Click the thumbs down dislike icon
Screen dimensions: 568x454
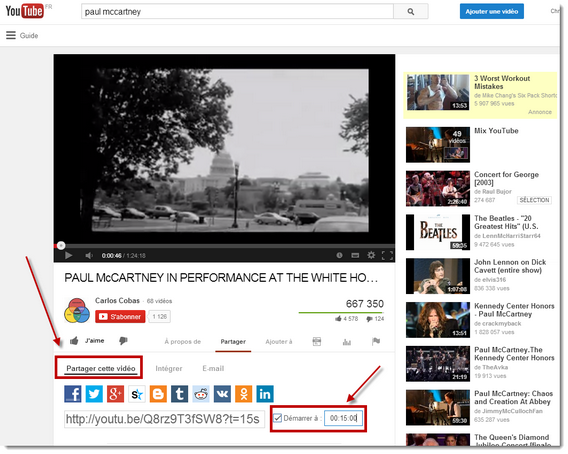123,341
